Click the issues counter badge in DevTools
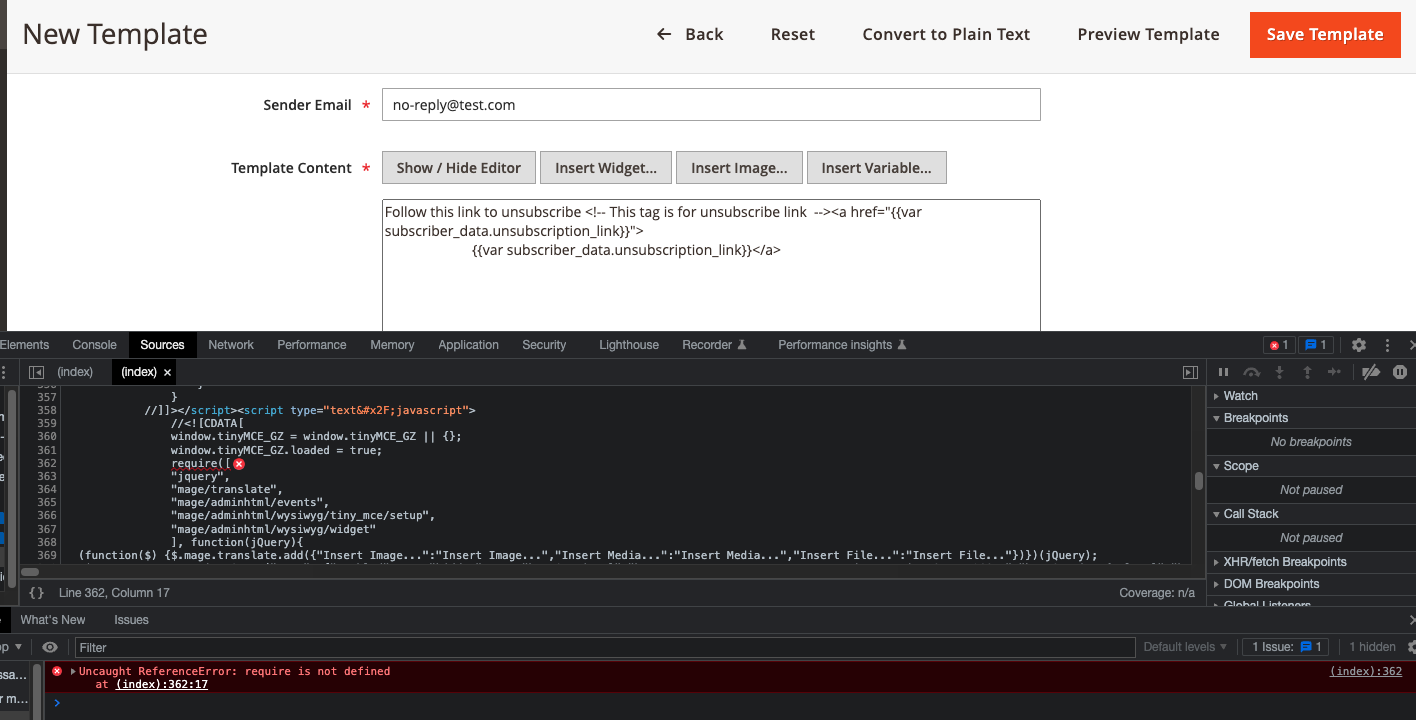The image size is (1416, 720). coord(1316,344)
